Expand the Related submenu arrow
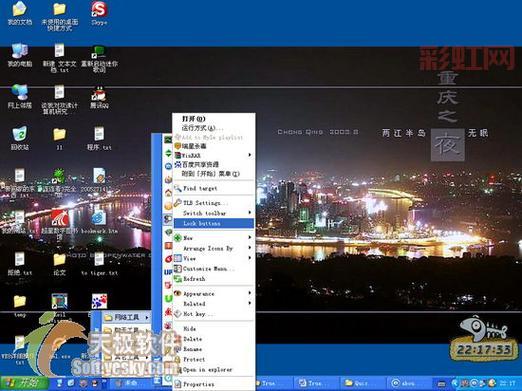 pos(249,303)
